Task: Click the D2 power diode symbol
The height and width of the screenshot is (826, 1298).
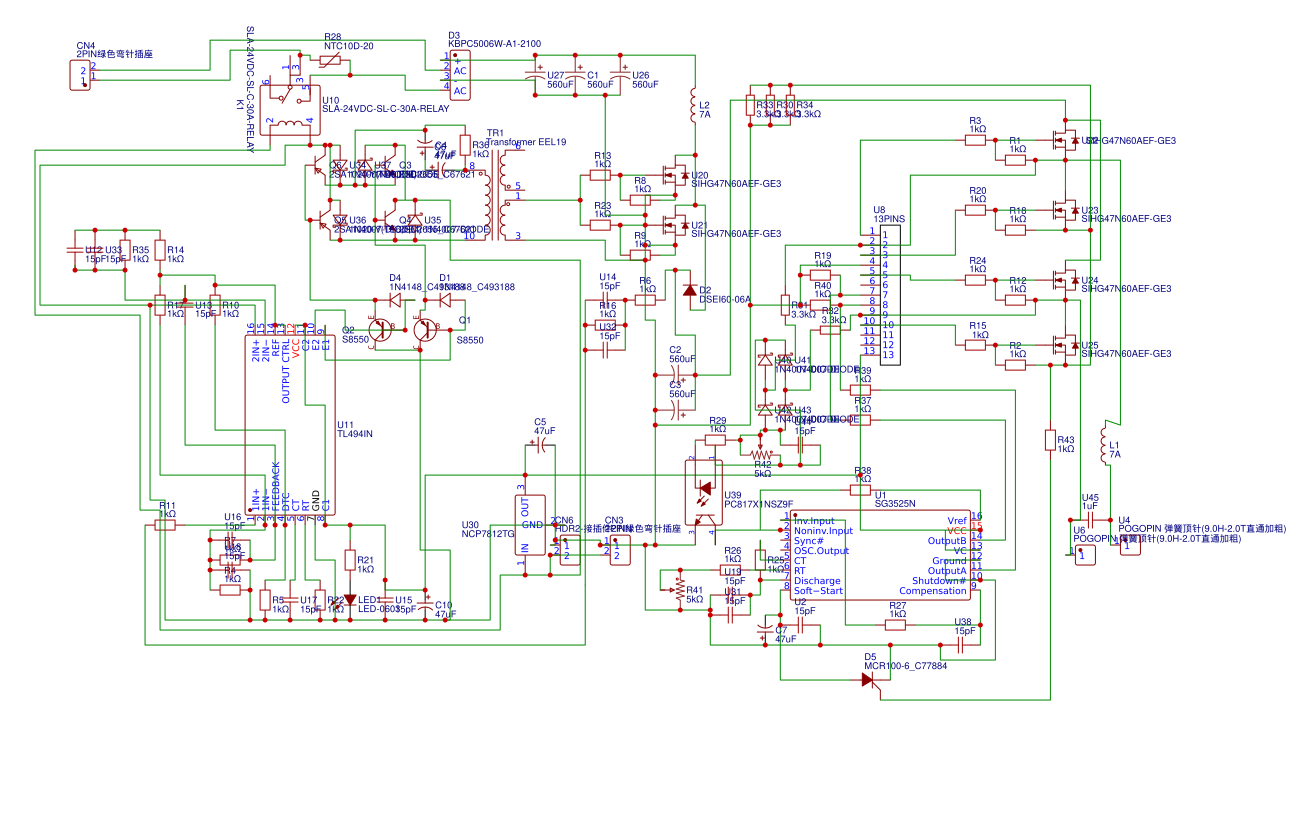Action: coord(688,290)
